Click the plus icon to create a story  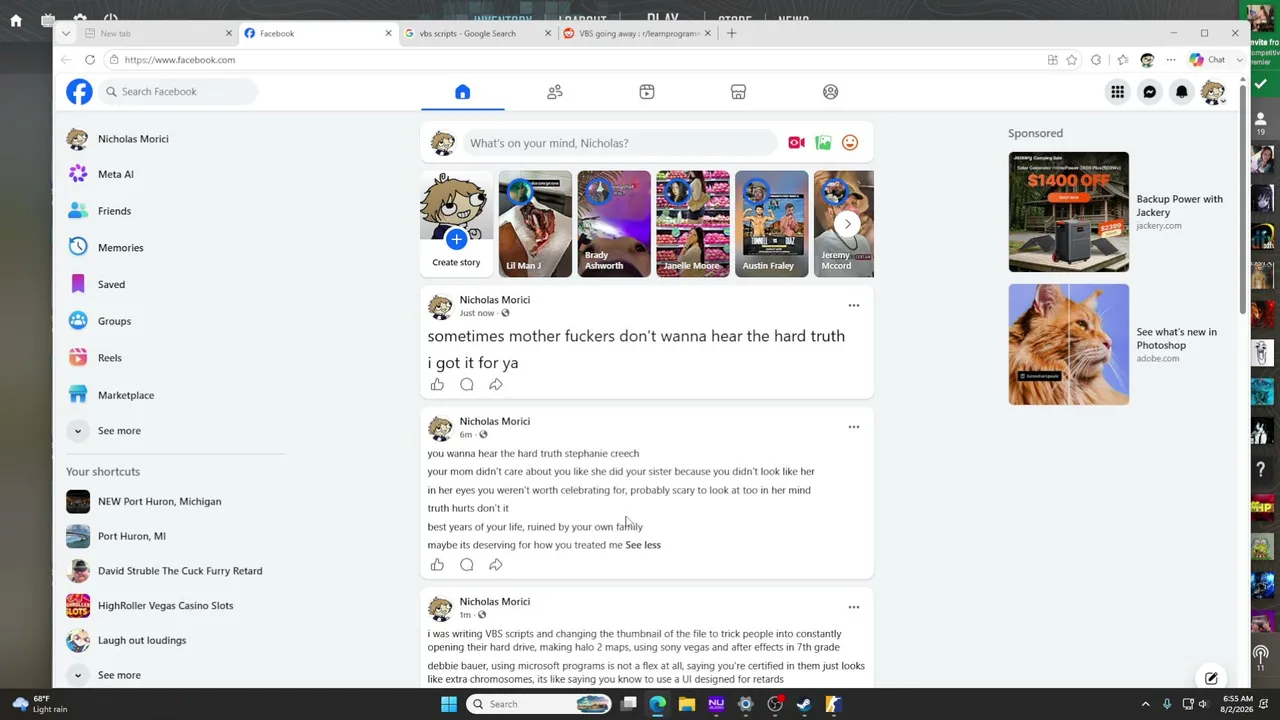click(456, 239)
